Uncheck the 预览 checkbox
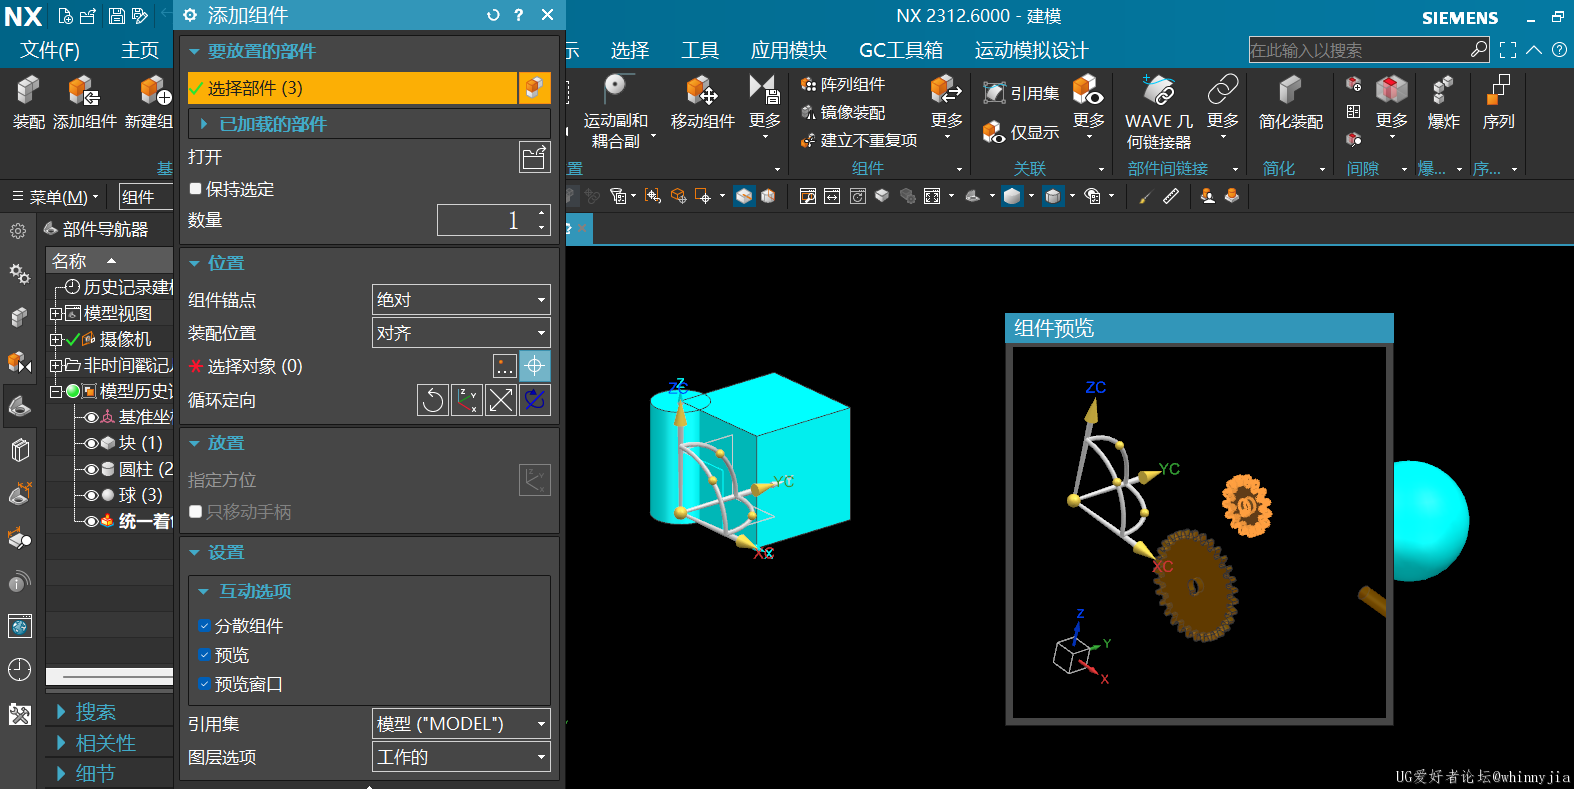Image resolution: width=1574 pixels, height=789 pixels. coord(204,655)
